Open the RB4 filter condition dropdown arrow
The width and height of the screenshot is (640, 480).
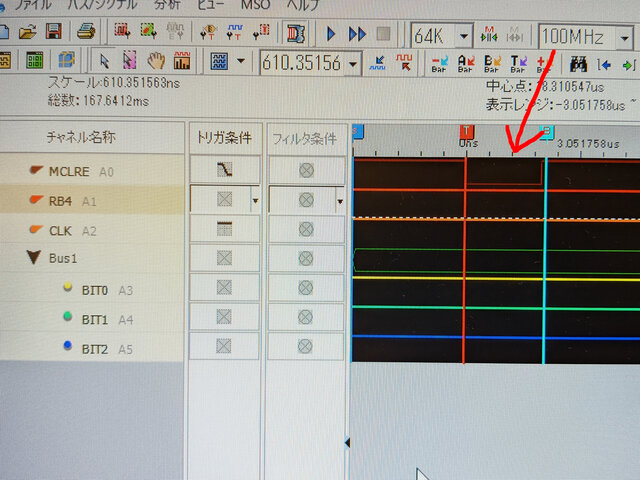(340, 201)
